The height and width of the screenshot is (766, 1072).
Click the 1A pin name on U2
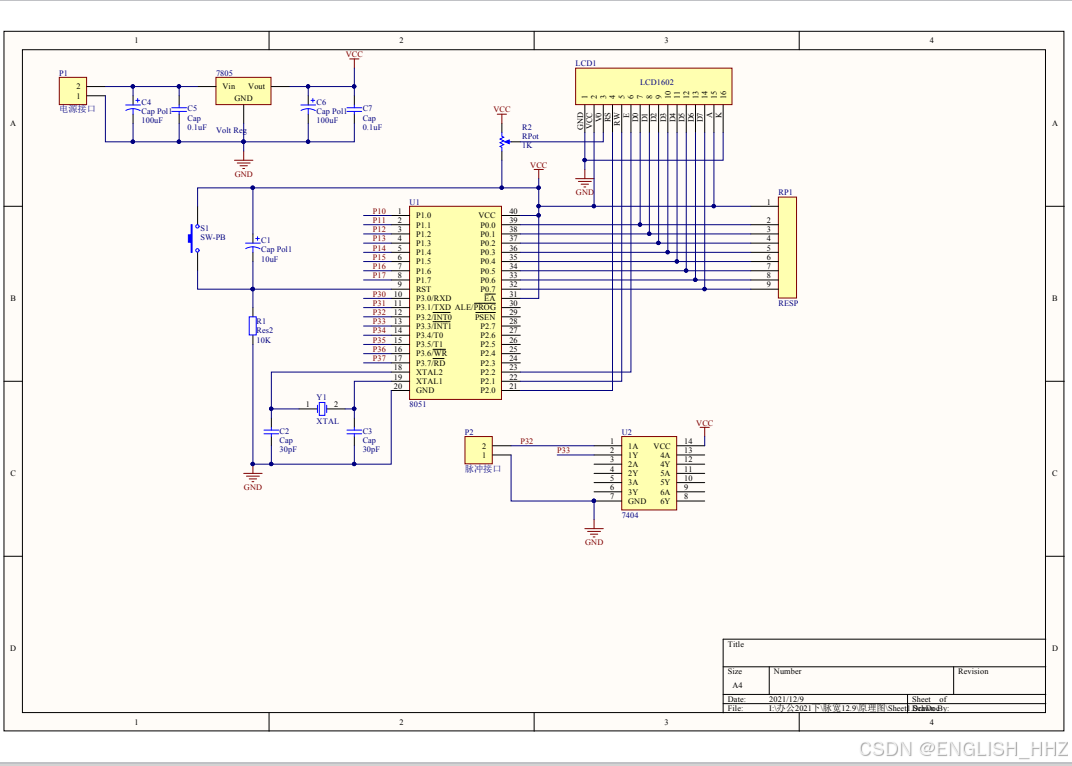[x=633, y=446]
